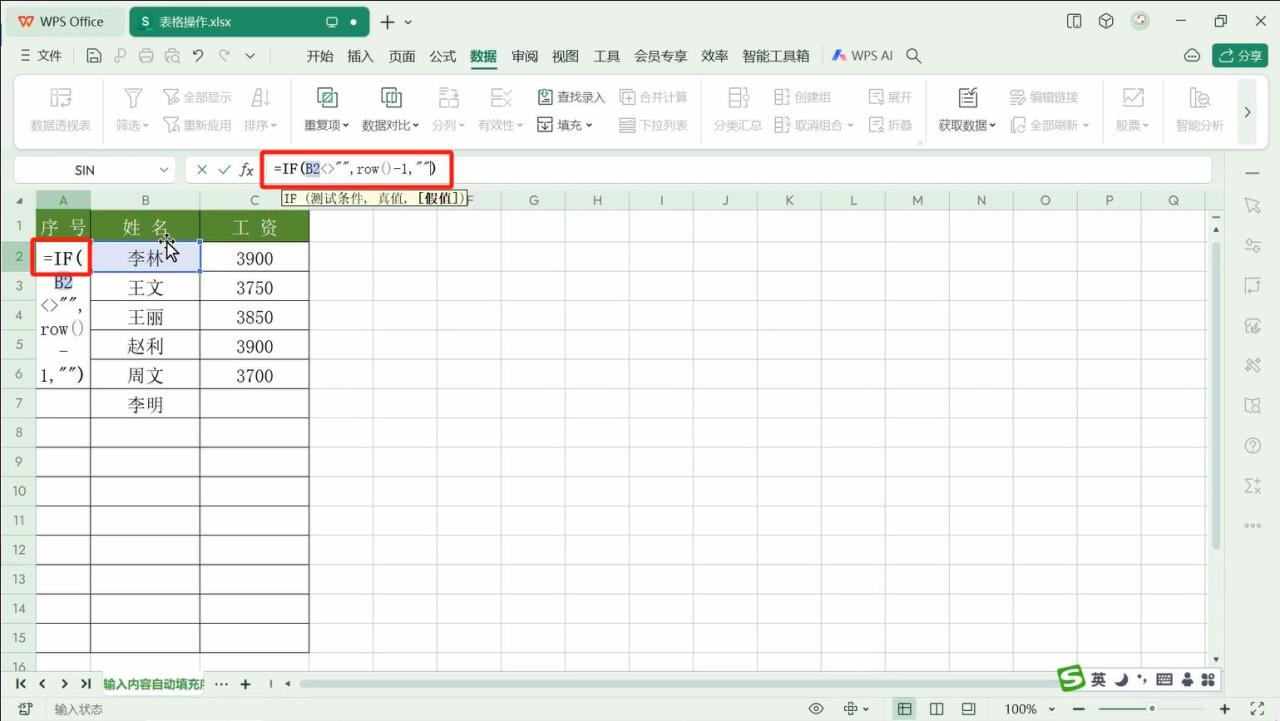Click inside the formula bar text
This screenshot has height=721, width=1280.
pyautogui.click(x=355, y=169)
